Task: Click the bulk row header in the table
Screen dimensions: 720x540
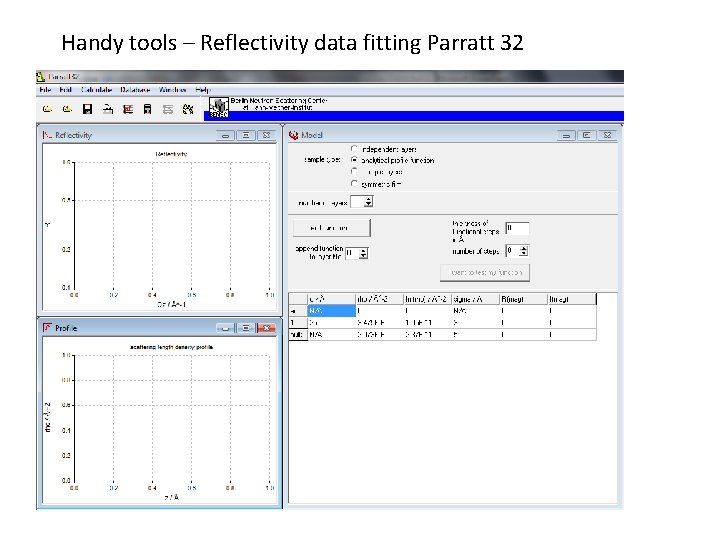Action: pyautogui.click(x=298, y=335)
